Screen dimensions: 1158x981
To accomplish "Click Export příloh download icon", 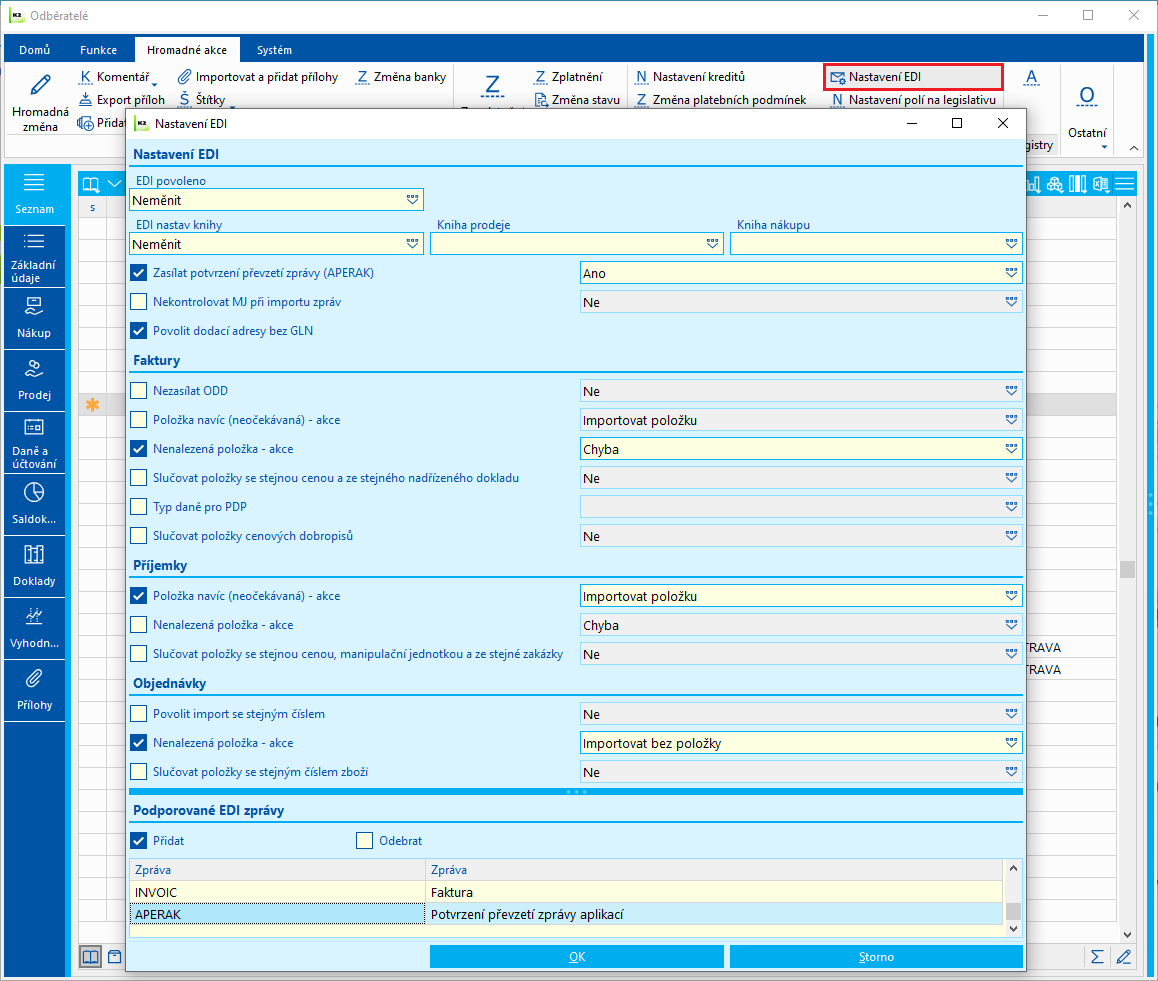I will tap(86, 99).
